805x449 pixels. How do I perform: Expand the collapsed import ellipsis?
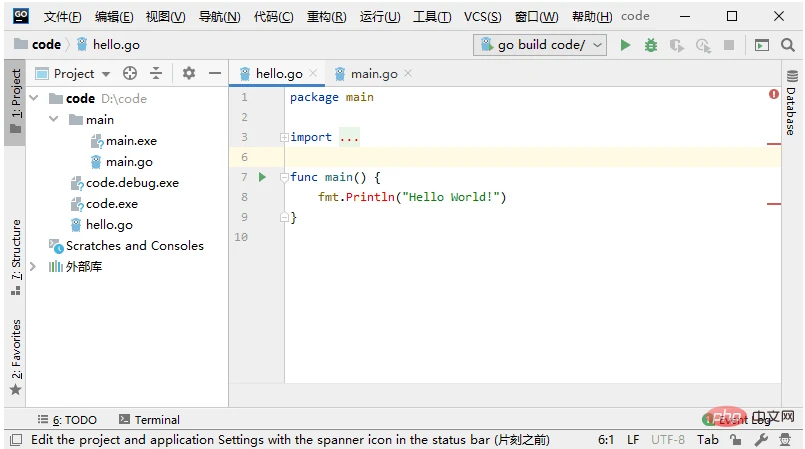click(x=349, y=137)
